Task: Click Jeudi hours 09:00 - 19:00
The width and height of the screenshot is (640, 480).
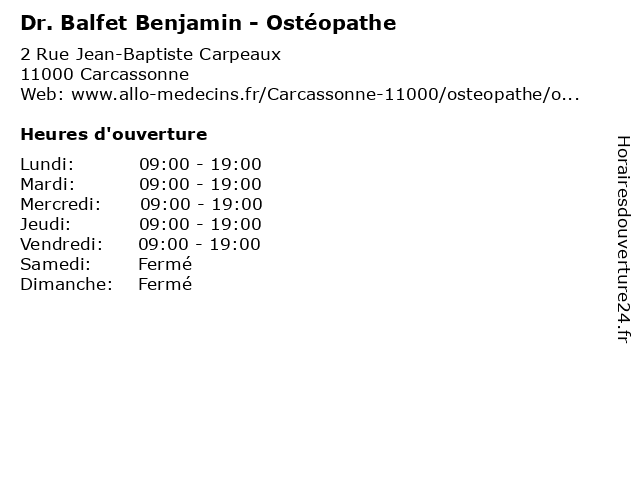Action: click(x=200, y=224)
